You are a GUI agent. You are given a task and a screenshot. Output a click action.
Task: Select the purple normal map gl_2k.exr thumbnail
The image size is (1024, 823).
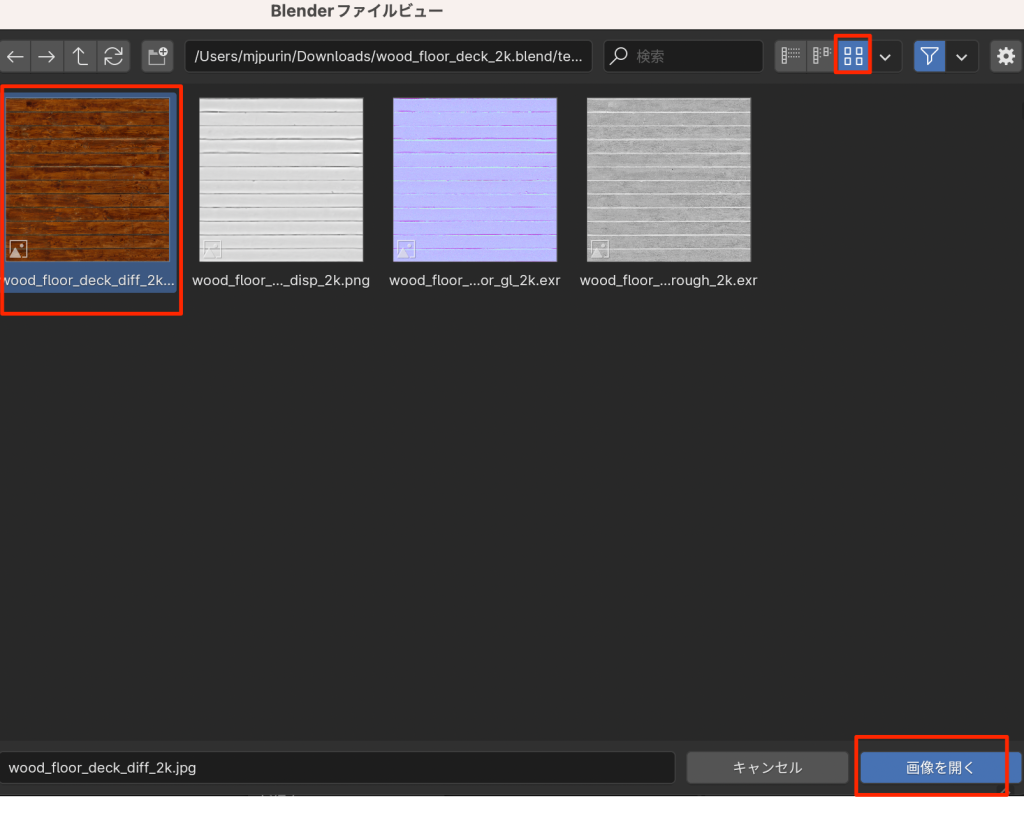point(474,180)
